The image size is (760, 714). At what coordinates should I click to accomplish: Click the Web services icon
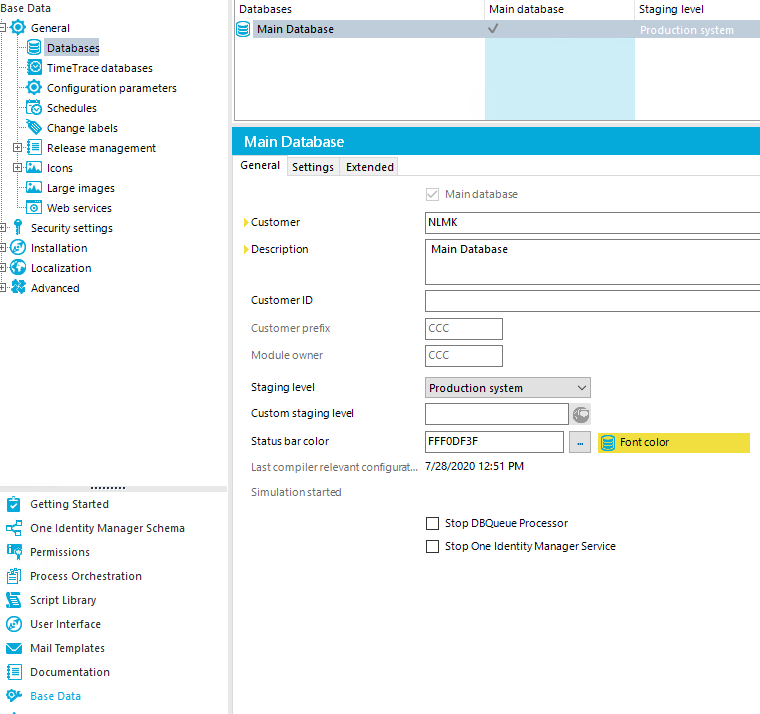pos(34,208)
